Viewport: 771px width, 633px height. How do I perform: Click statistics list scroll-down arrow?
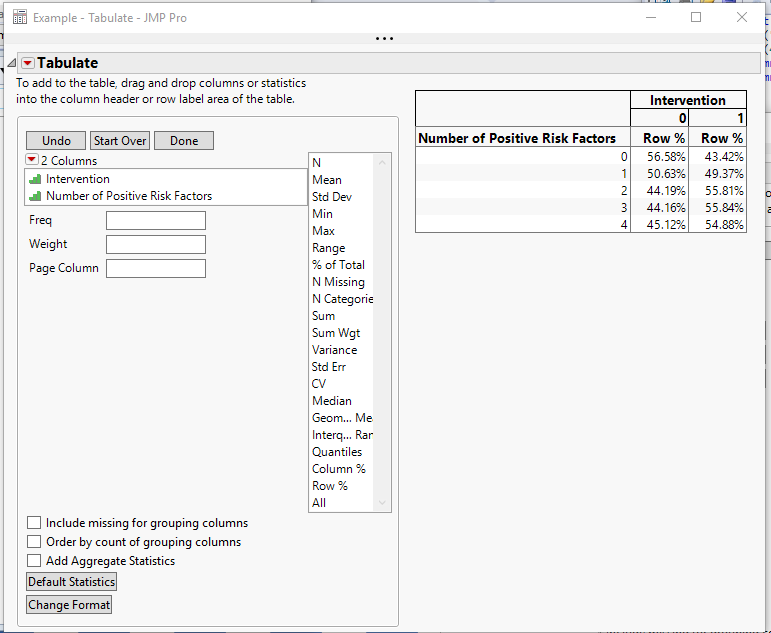pyautogui.click(x=382, y=503)
